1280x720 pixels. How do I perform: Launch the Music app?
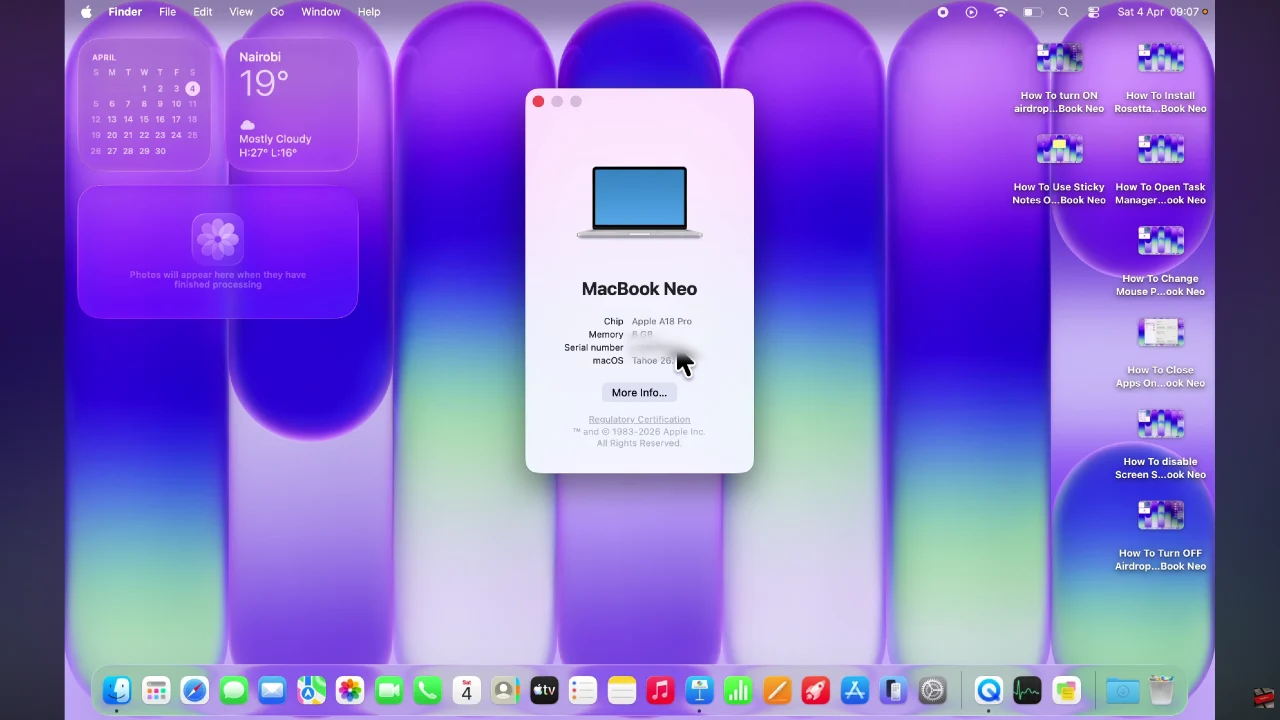660,690
